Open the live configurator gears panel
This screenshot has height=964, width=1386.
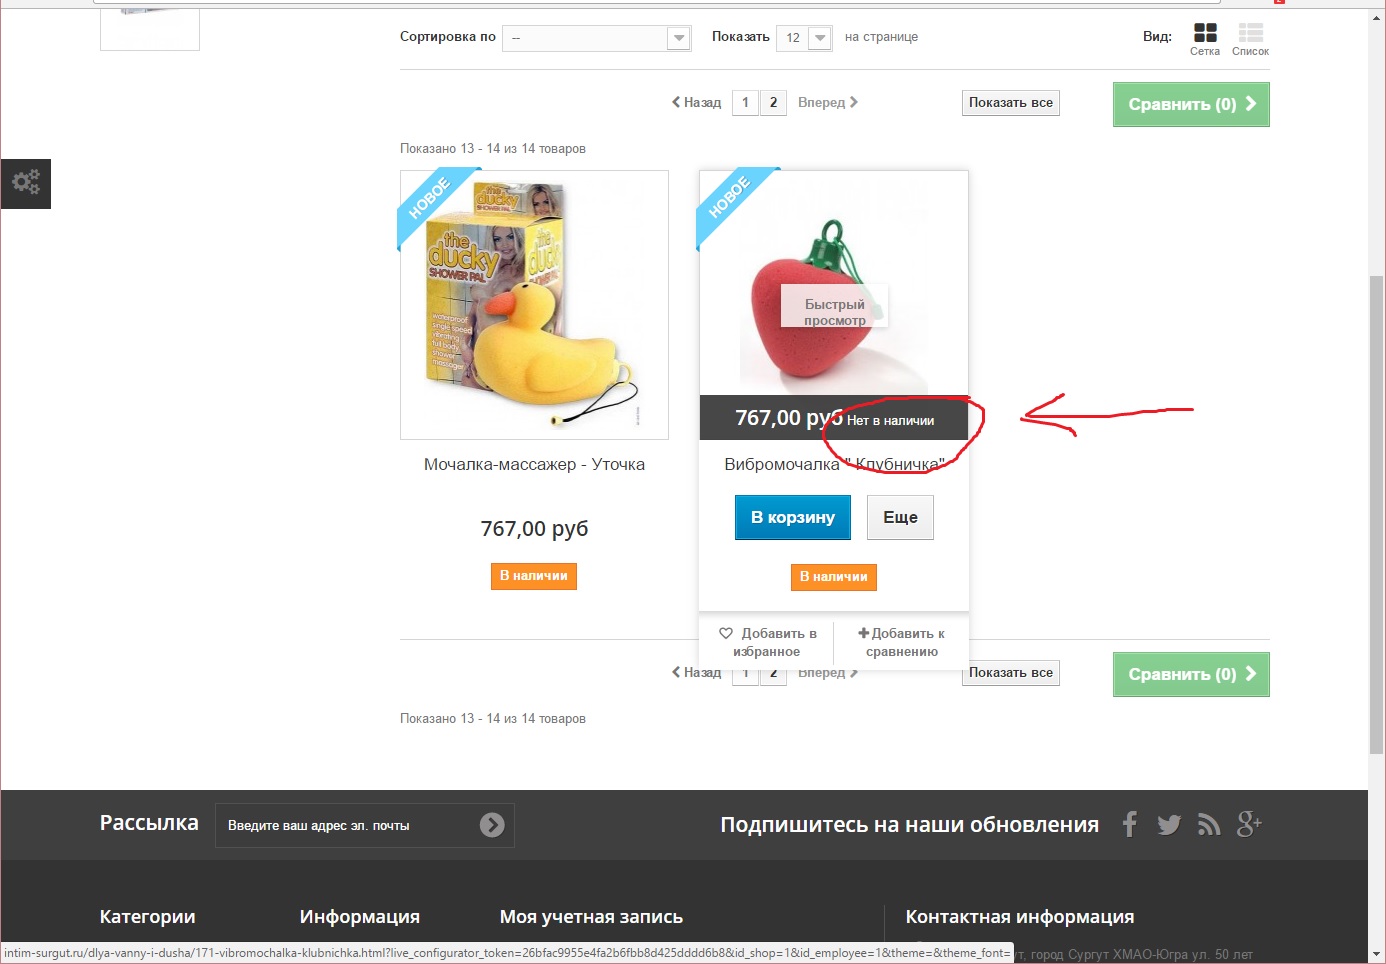pyautogui.click(x=26, y=183)
